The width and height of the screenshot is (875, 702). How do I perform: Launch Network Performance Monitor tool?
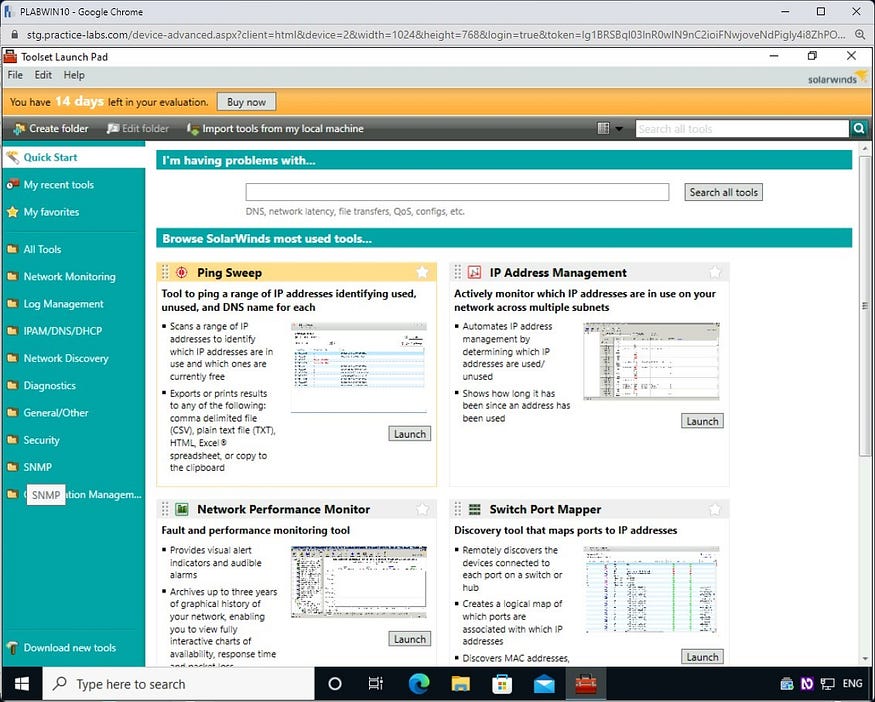coord(410,639)
